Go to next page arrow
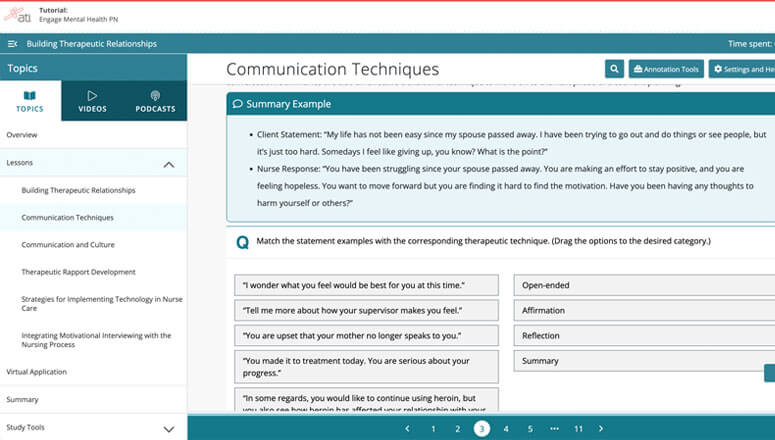The image size is (775, 440). tap(601, 429)
